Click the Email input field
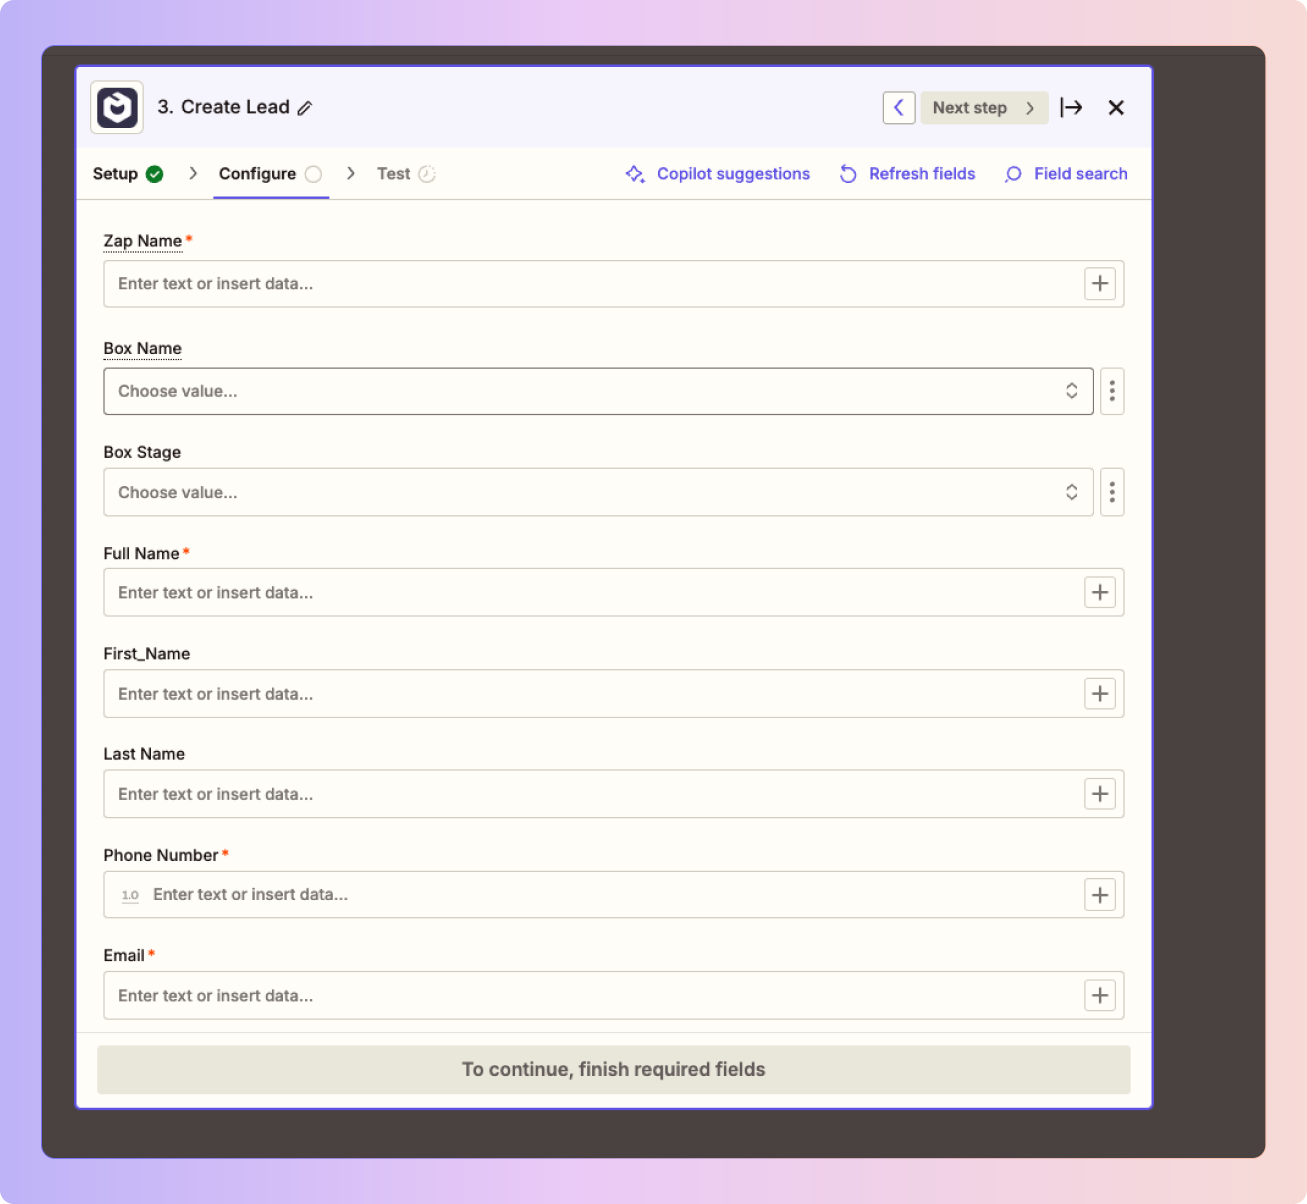1307x1204 pixels. click(x=614, y=996)
